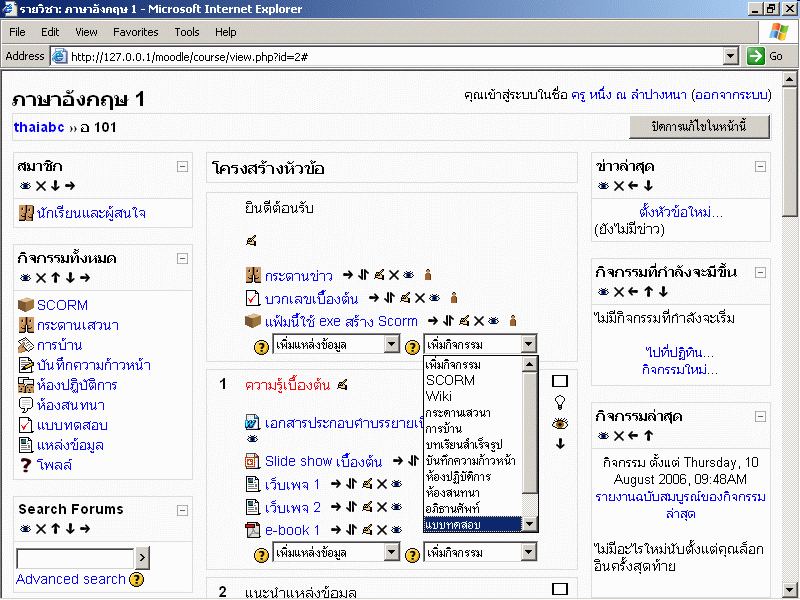Click the Search Forums text input field
Viewport: 800px width, 600px height.
[x=75, y=557]
